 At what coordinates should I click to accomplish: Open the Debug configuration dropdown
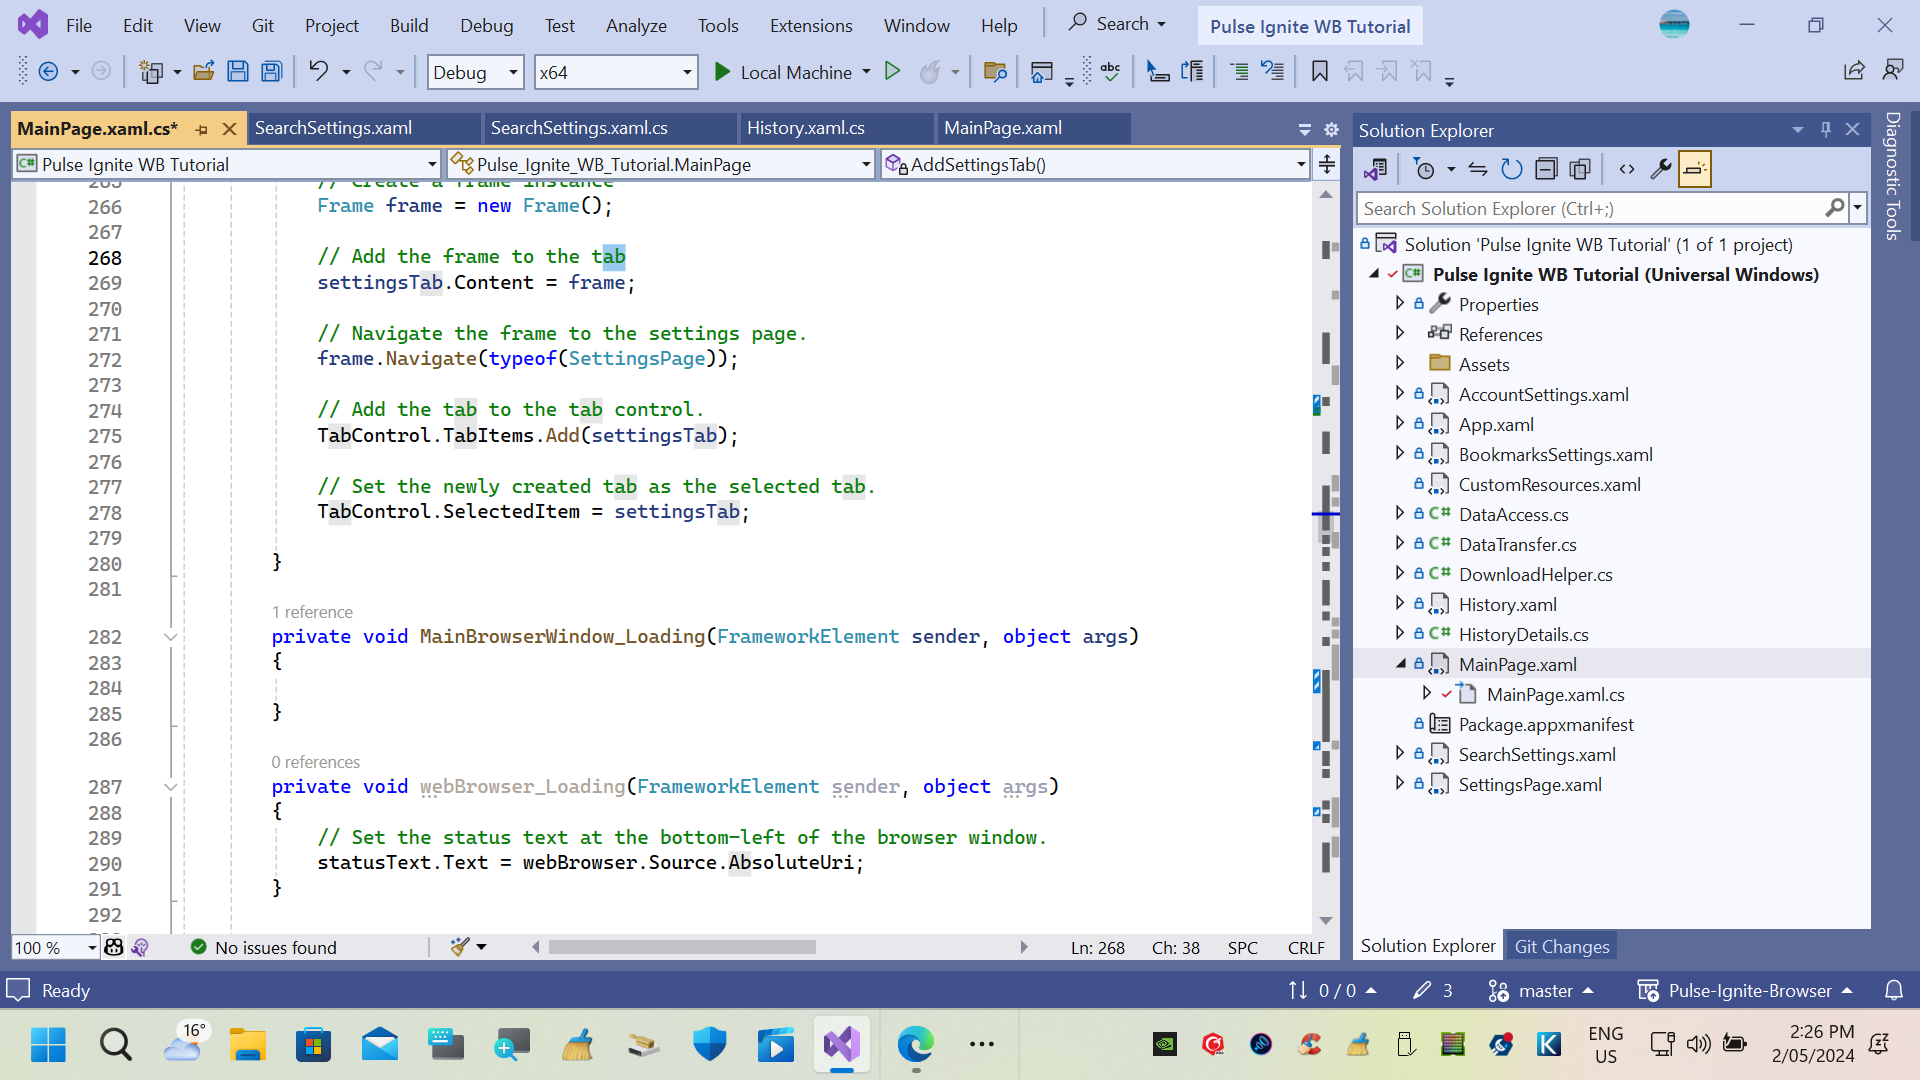tap(512, 72)
